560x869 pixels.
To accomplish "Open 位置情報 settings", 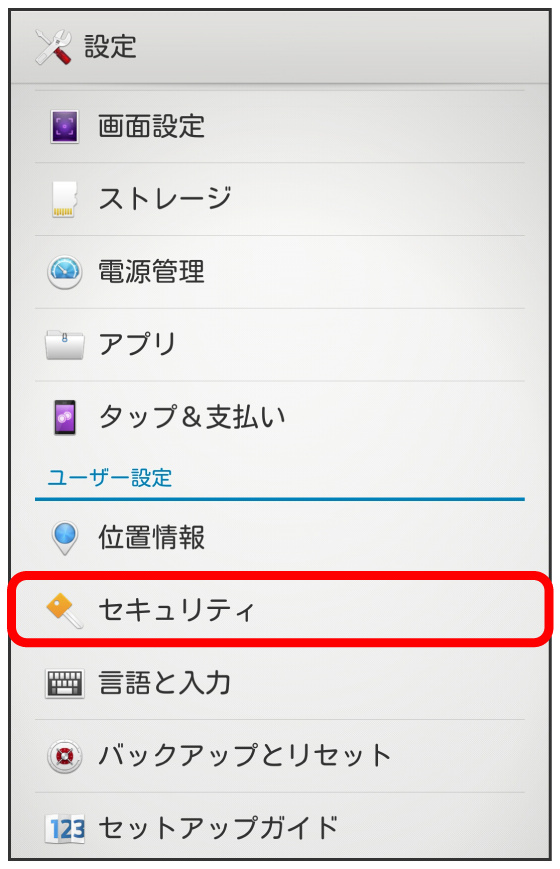I will (279, 538).
